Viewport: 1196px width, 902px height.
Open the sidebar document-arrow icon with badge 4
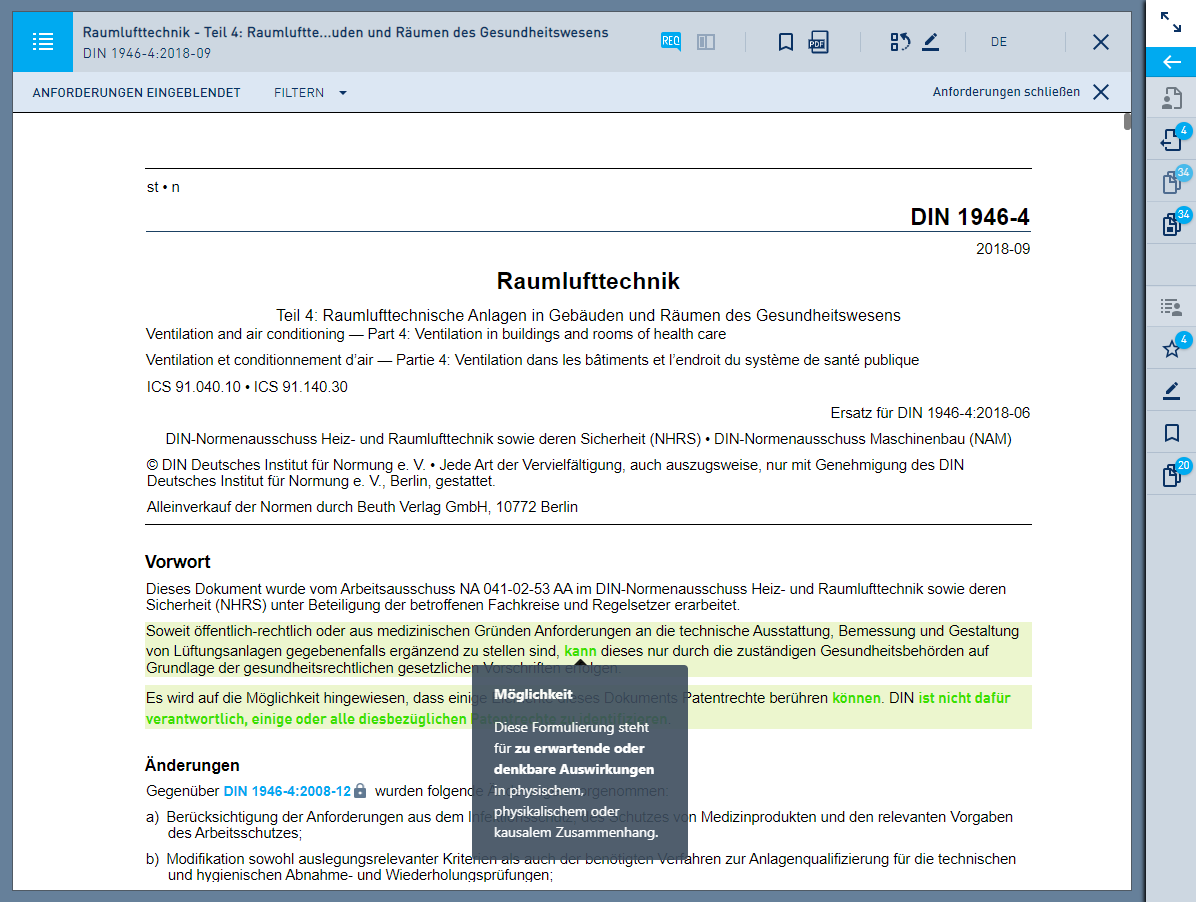[x=1173, y=138]
